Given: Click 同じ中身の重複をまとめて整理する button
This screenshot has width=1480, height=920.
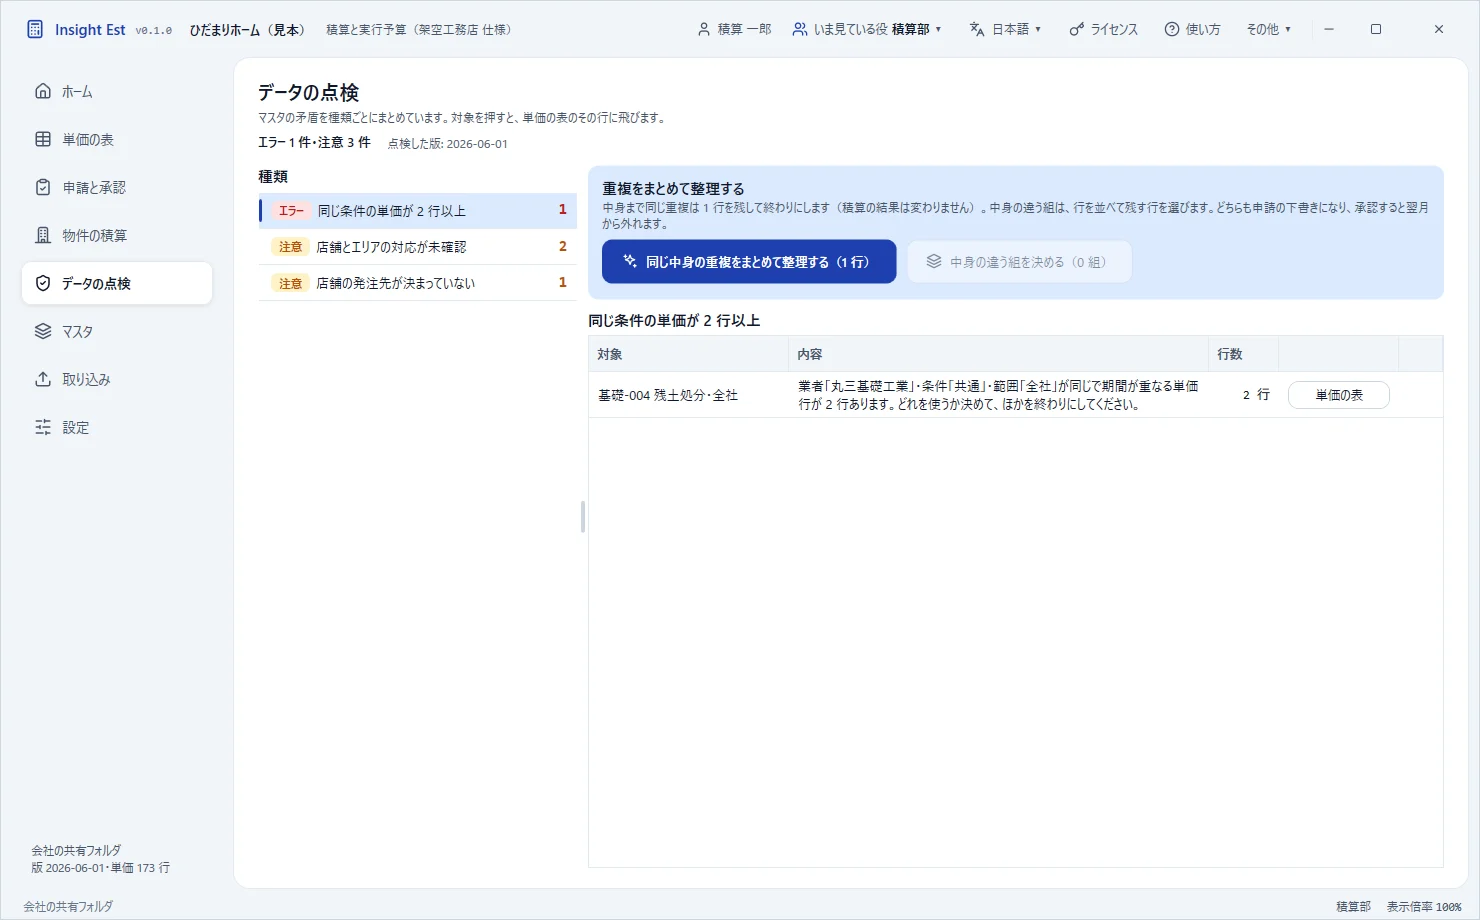Looking at the screenshot, I should tap(749, 262).
